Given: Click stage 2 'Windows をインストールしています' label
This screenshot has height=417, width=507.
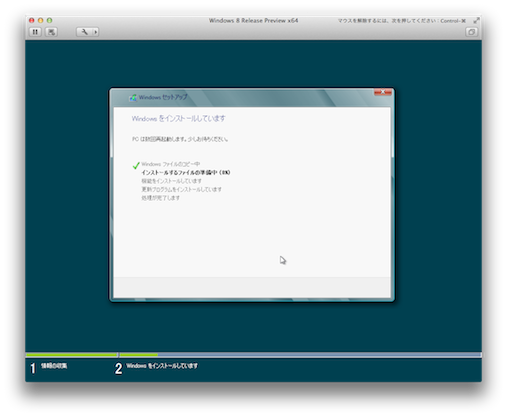Looking at the screenshot, I should pos(162,366).
